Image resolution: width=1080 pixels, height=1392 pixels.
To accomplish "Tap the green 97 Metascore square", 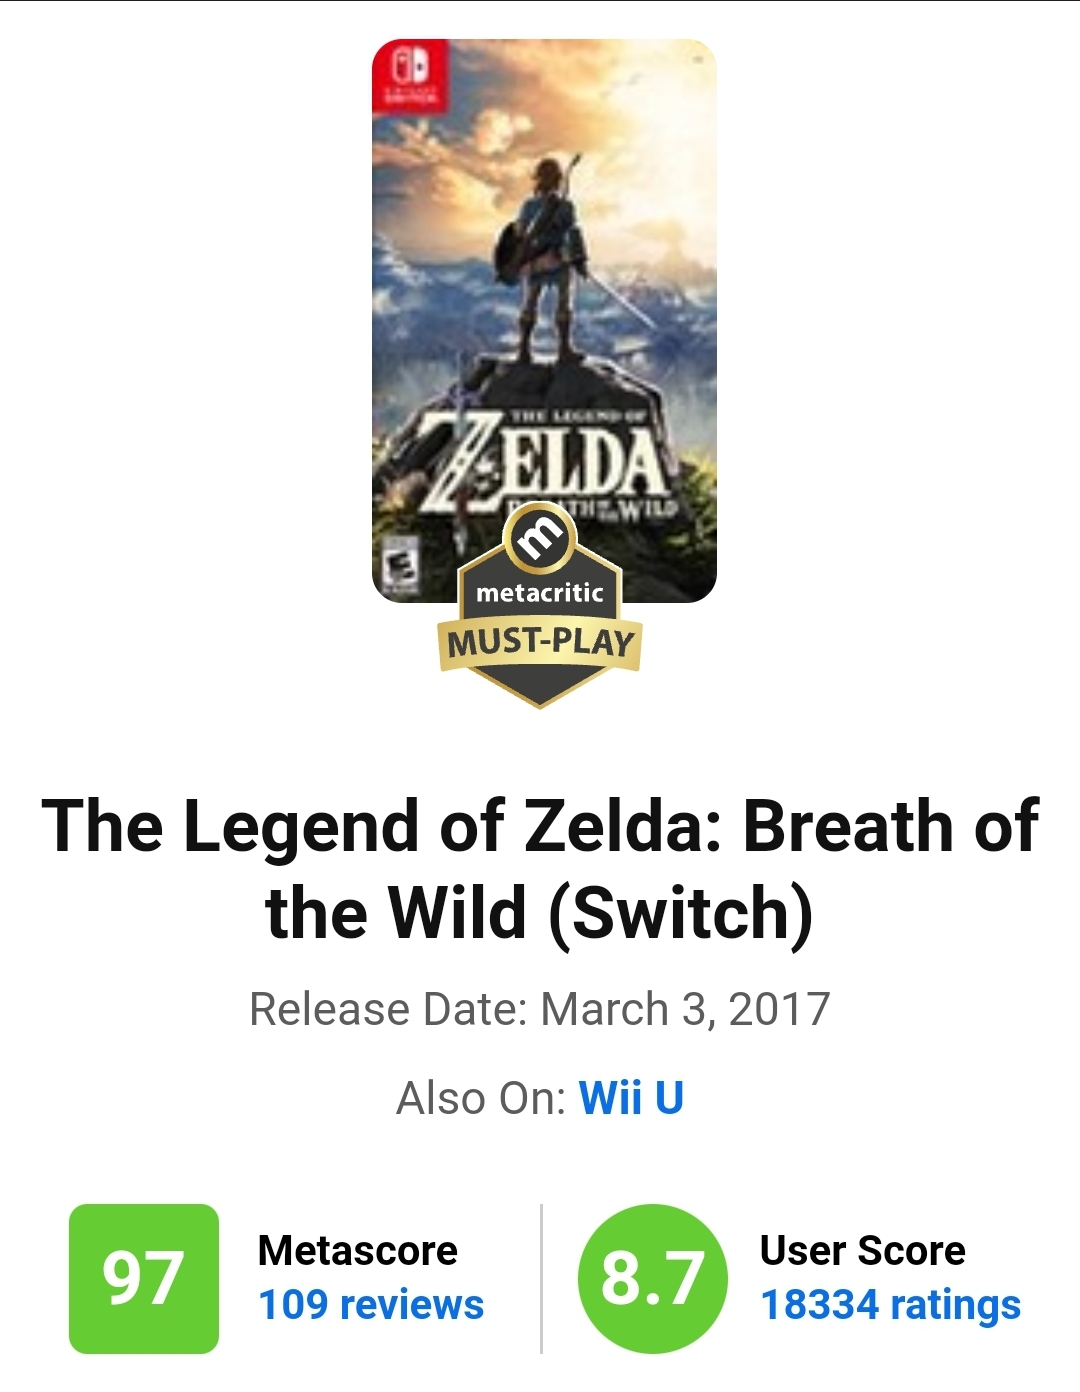I will [x=144, y=1278].
